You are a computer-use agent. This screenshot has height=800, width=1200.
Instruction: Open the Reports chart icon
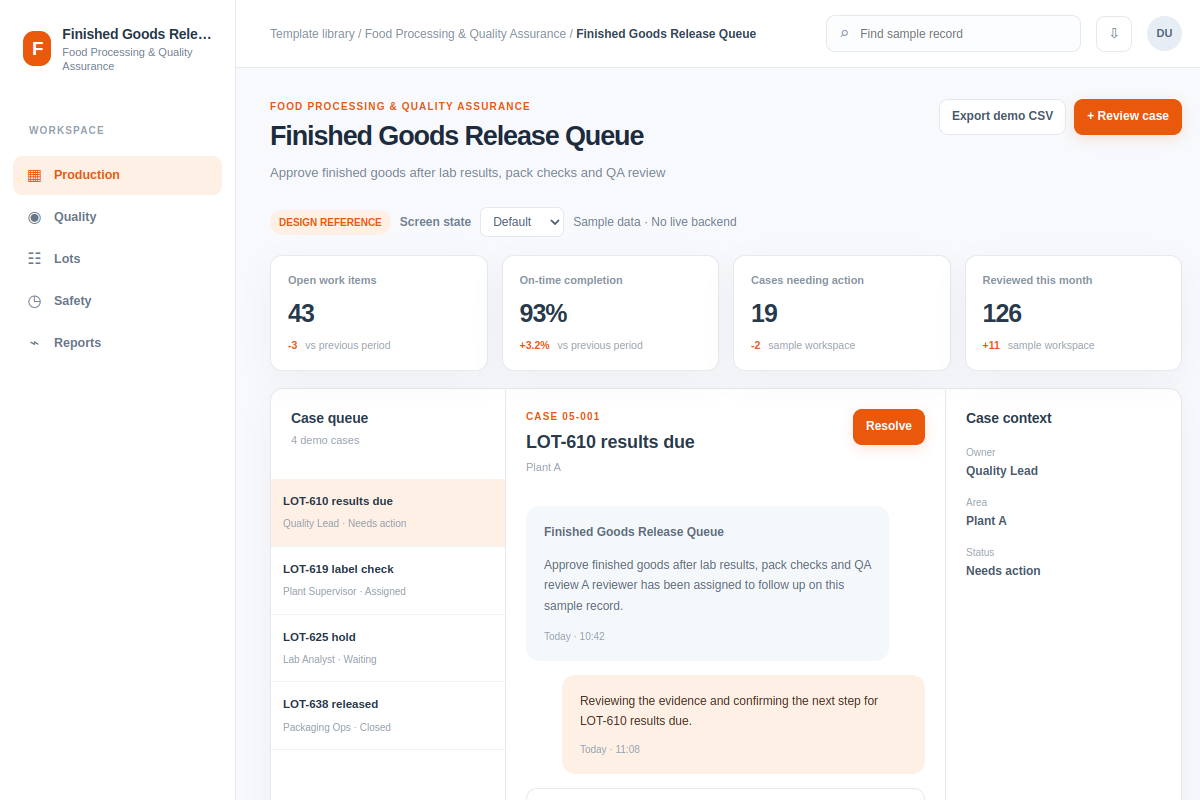[x=35, y=343]
